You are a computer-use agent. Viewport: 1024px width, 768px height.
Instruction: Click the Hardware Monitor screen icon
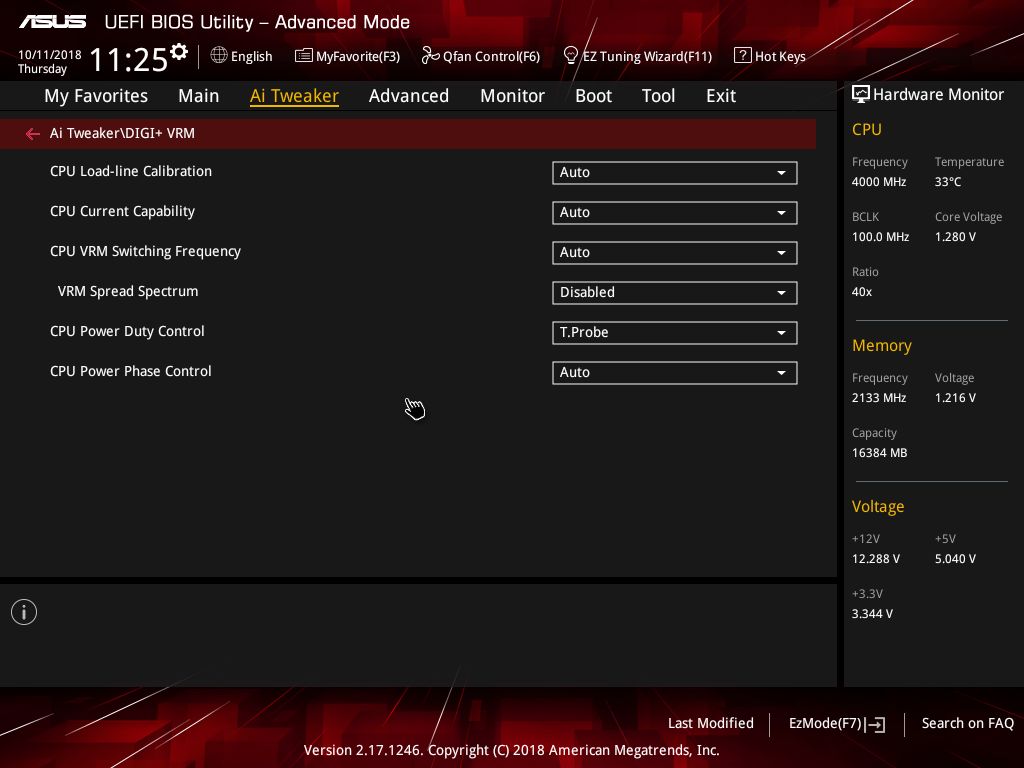(861, 95)
